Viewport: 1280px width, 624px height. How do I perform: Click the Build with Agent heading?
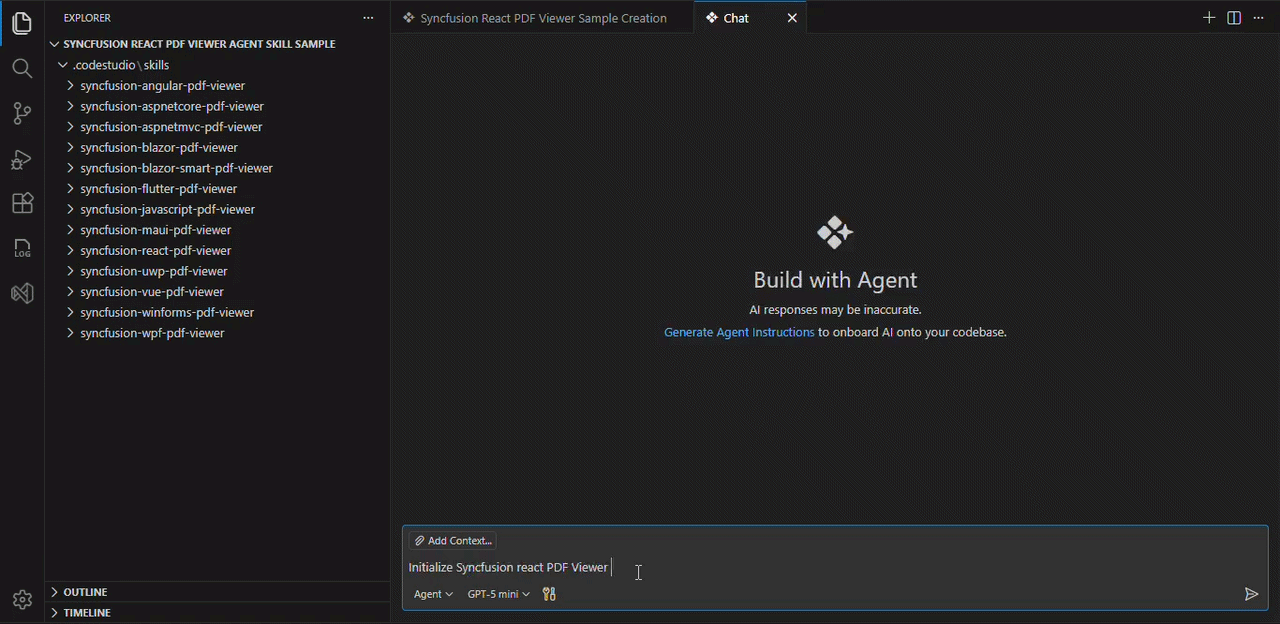(835, 280)
